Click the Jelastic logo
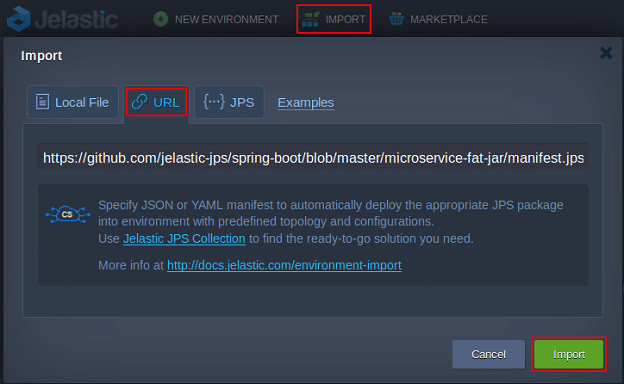Screen dimensions: 624x384 tap(62, 19)
